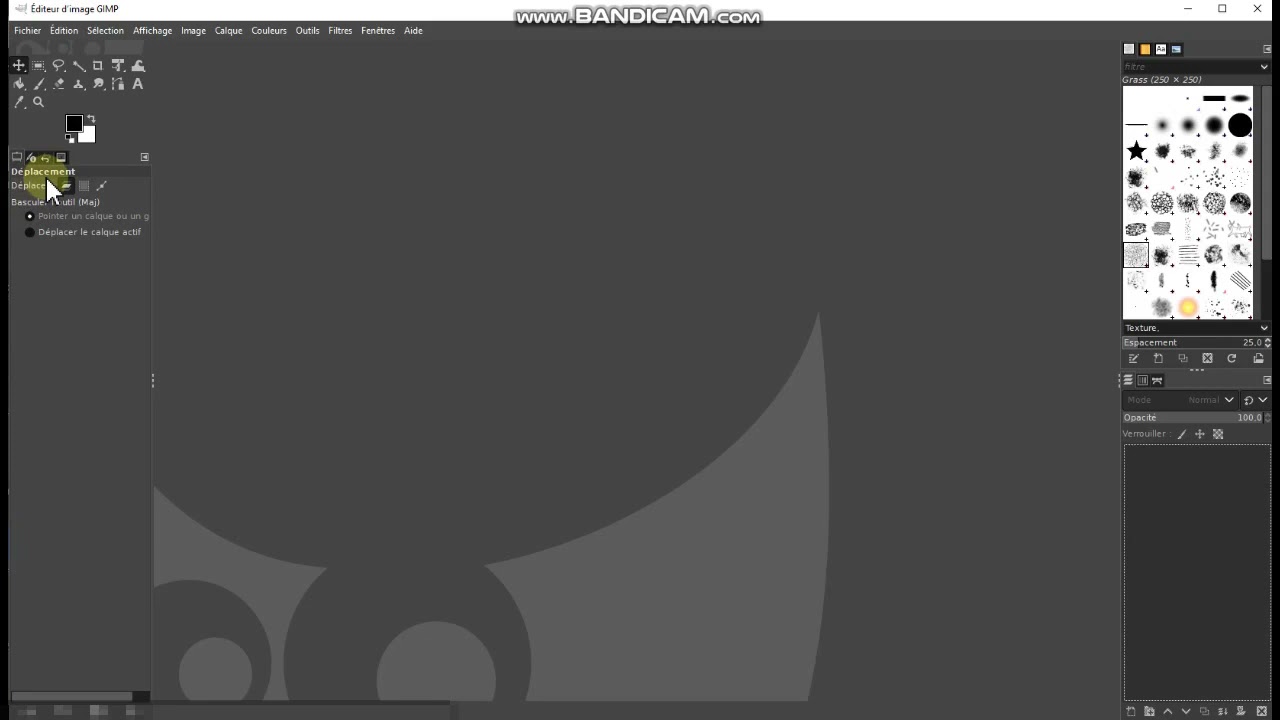Open the Filtres menu
Image resolution: width=1280 pixels, height=720 pixels.
tap(340, 30)
